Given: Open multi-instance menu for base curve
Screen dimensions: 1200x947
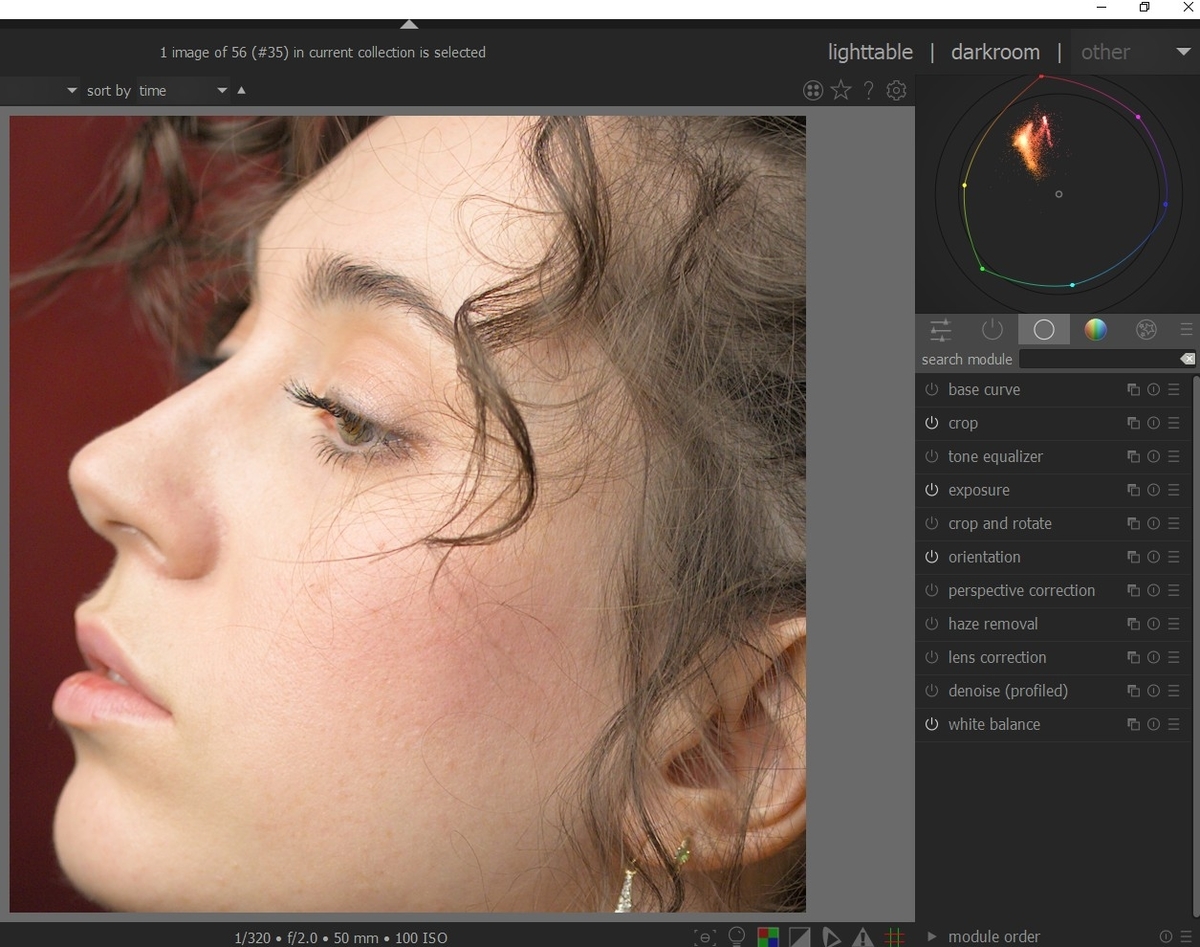Looking at the screenshot, I should click(1133, 390).
